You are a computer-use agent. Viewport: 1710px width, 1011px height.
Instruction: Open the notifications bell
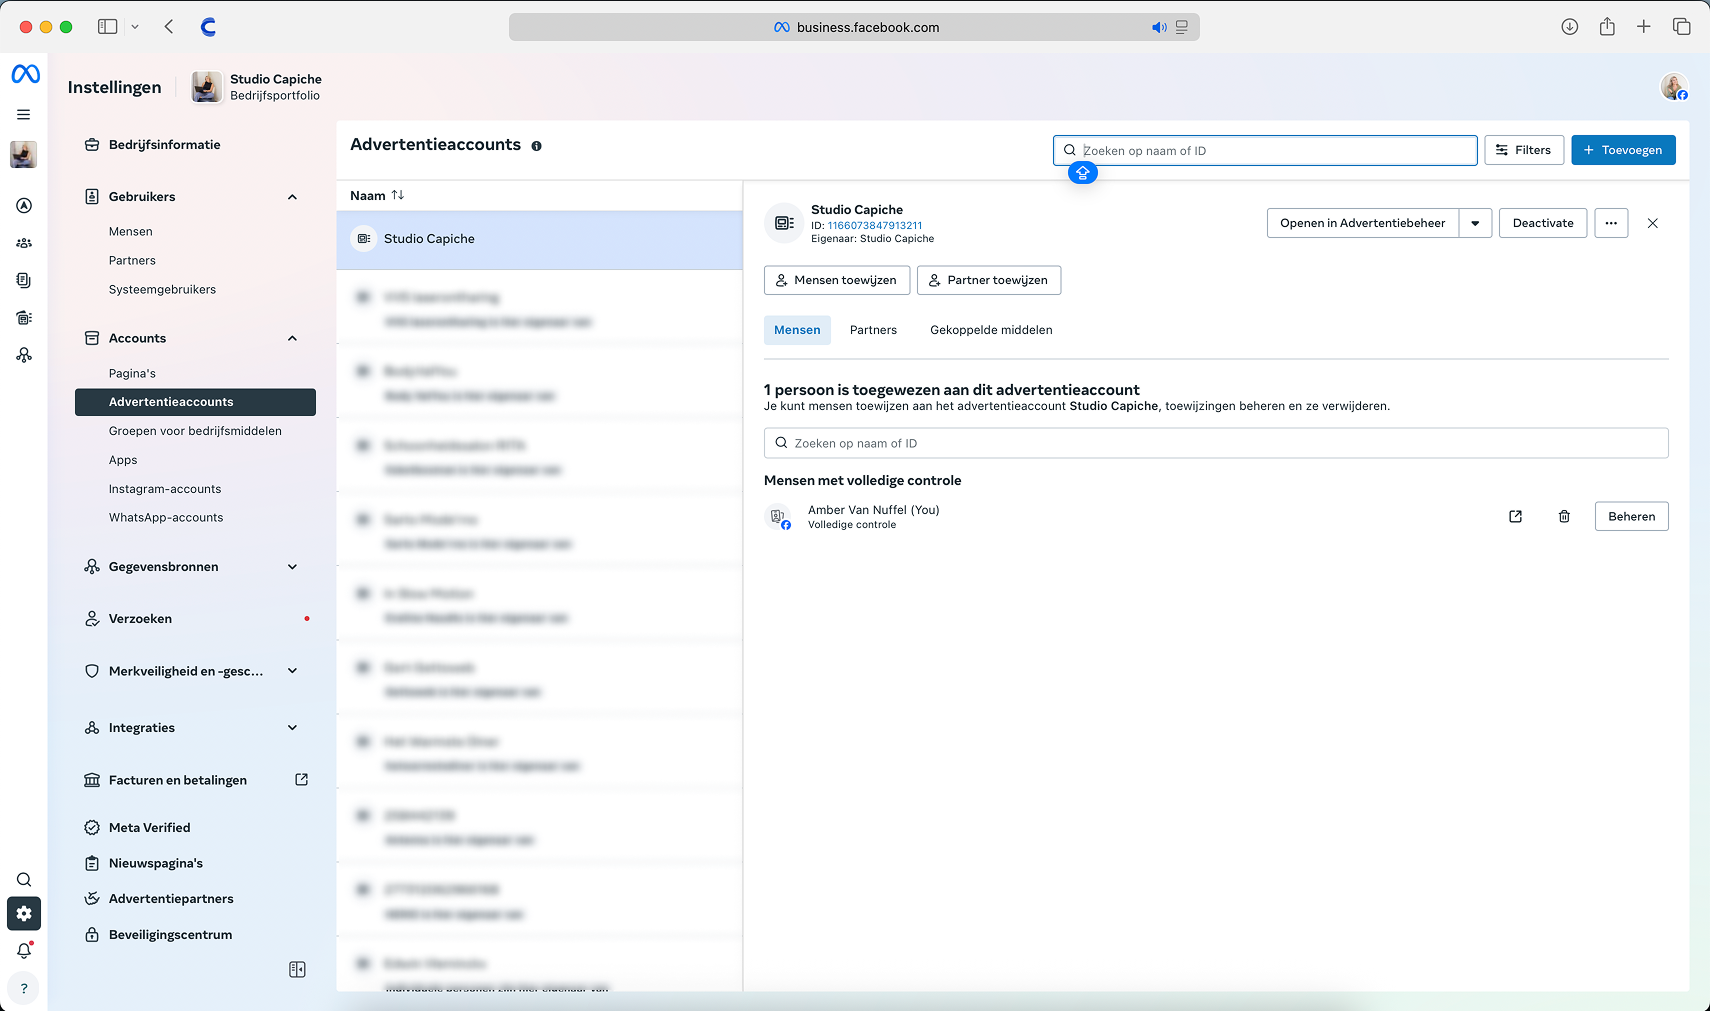(24, 951)
